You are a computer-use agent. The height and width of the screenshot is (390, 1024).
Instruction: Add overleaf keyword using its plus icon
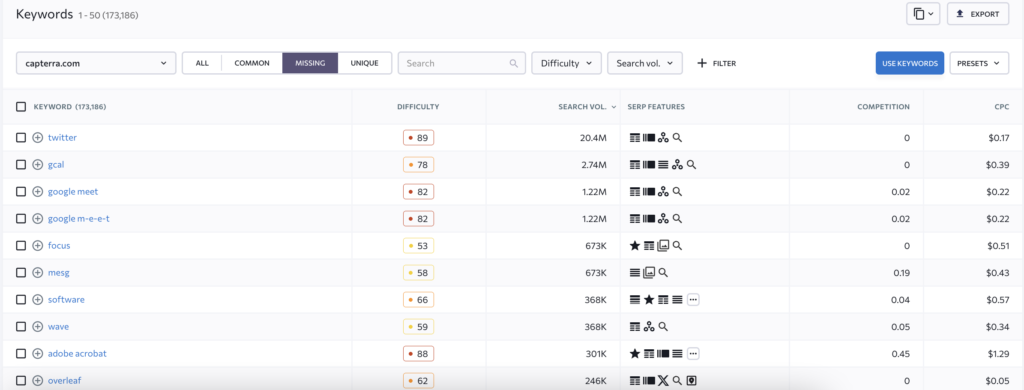click(38, 380)
